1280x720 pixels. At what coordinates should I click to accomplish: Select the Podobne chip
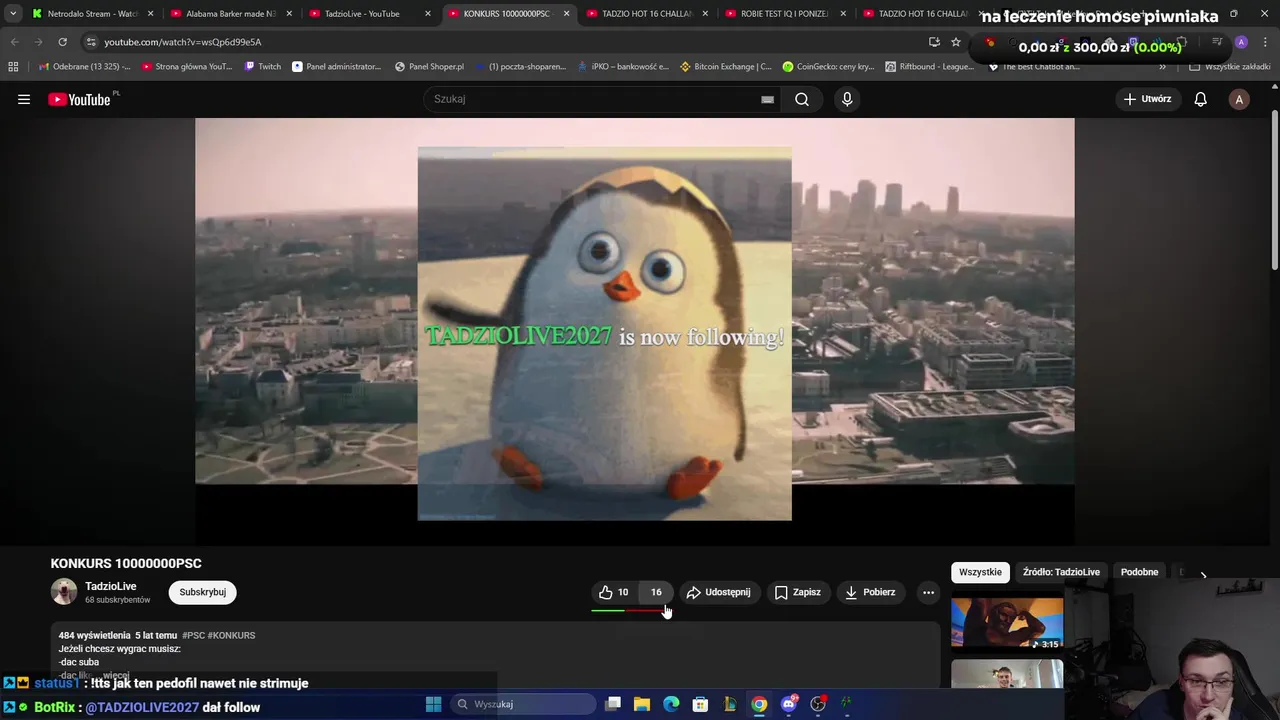[1139, 572]
